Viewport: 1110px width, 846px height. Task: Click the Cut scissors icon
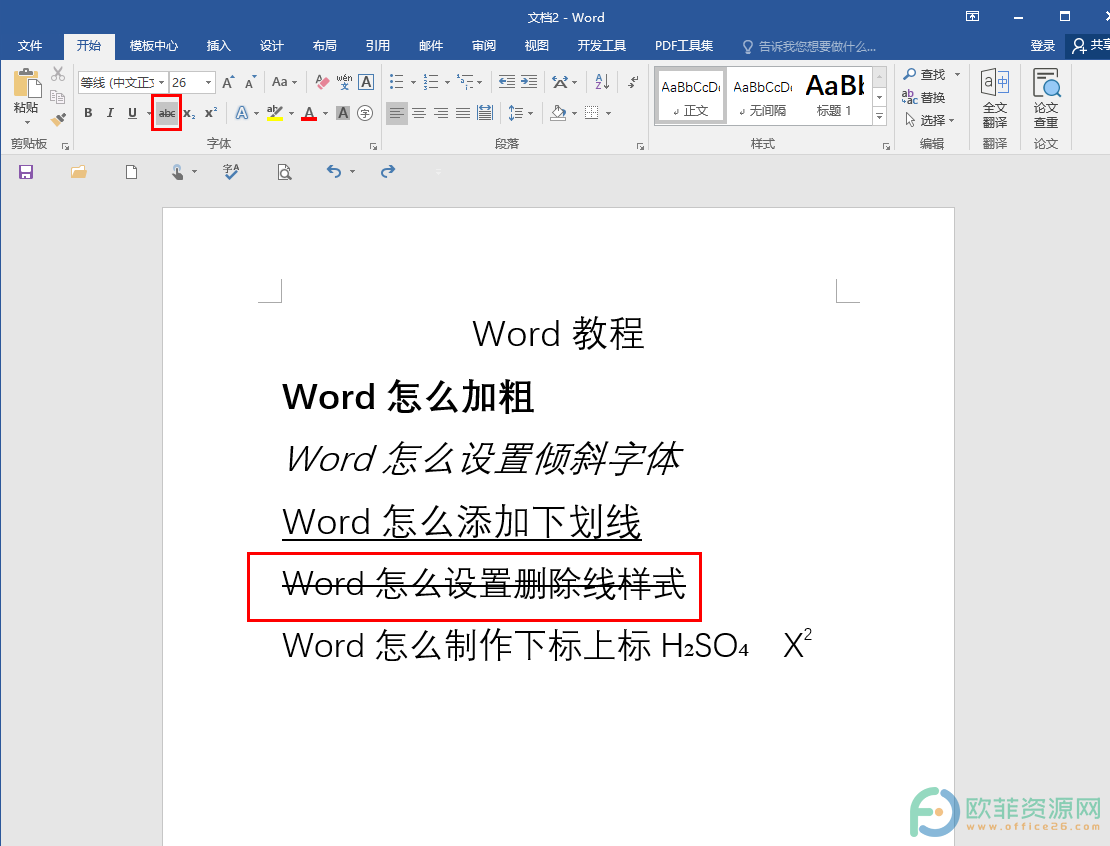(x=58, y=74)
